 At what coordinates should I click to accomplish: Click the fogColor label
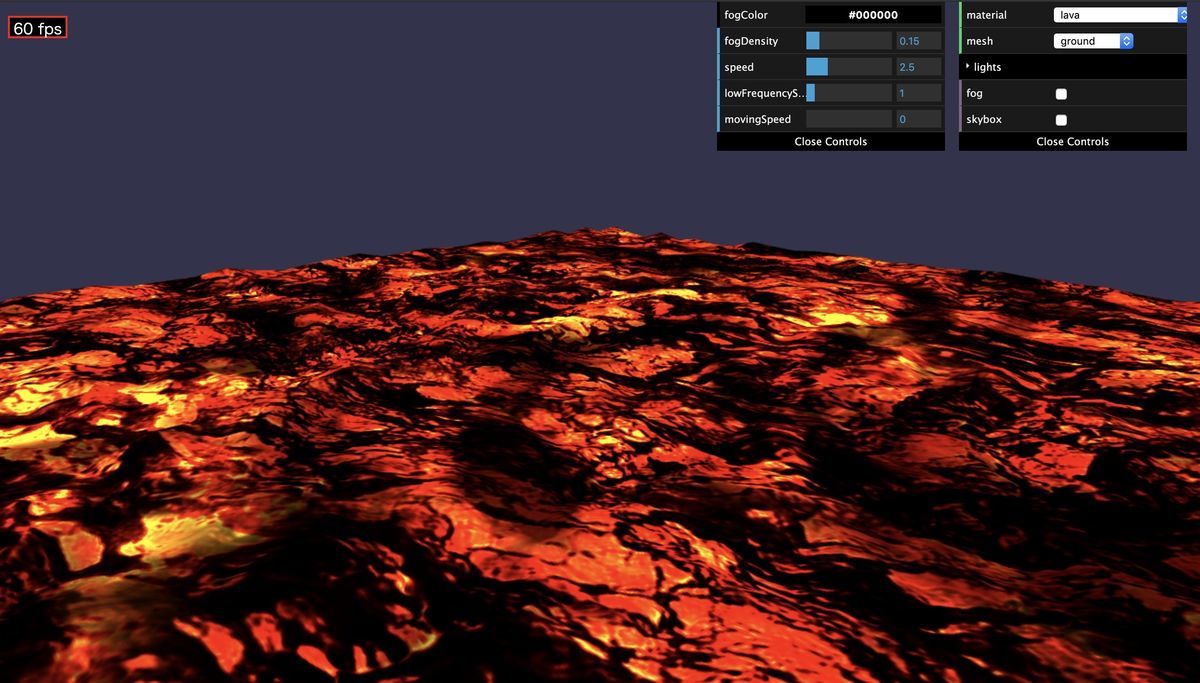pyautogui.click(x=746, y=15)
